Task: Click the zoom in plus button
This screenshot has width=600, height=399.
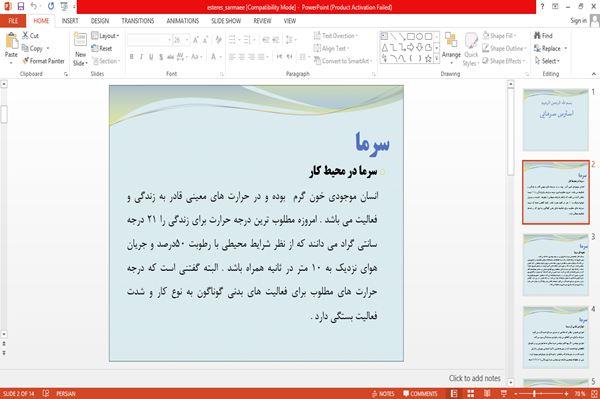Action: 566,394
